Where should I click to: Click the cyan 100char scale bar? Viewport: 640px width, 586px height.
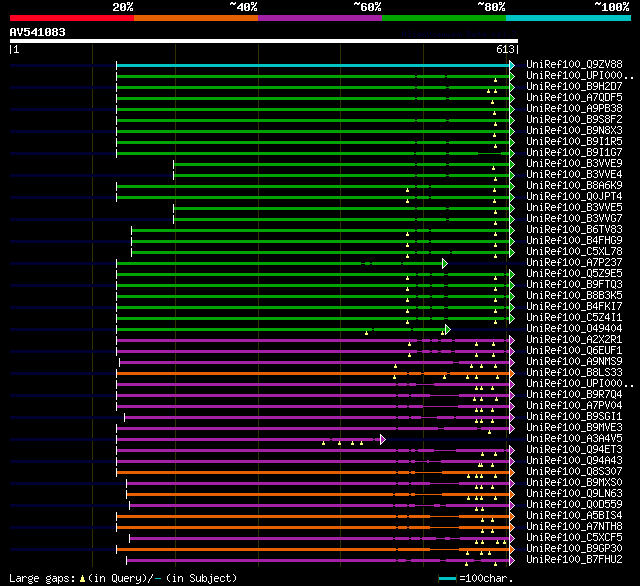click(447, 578)
